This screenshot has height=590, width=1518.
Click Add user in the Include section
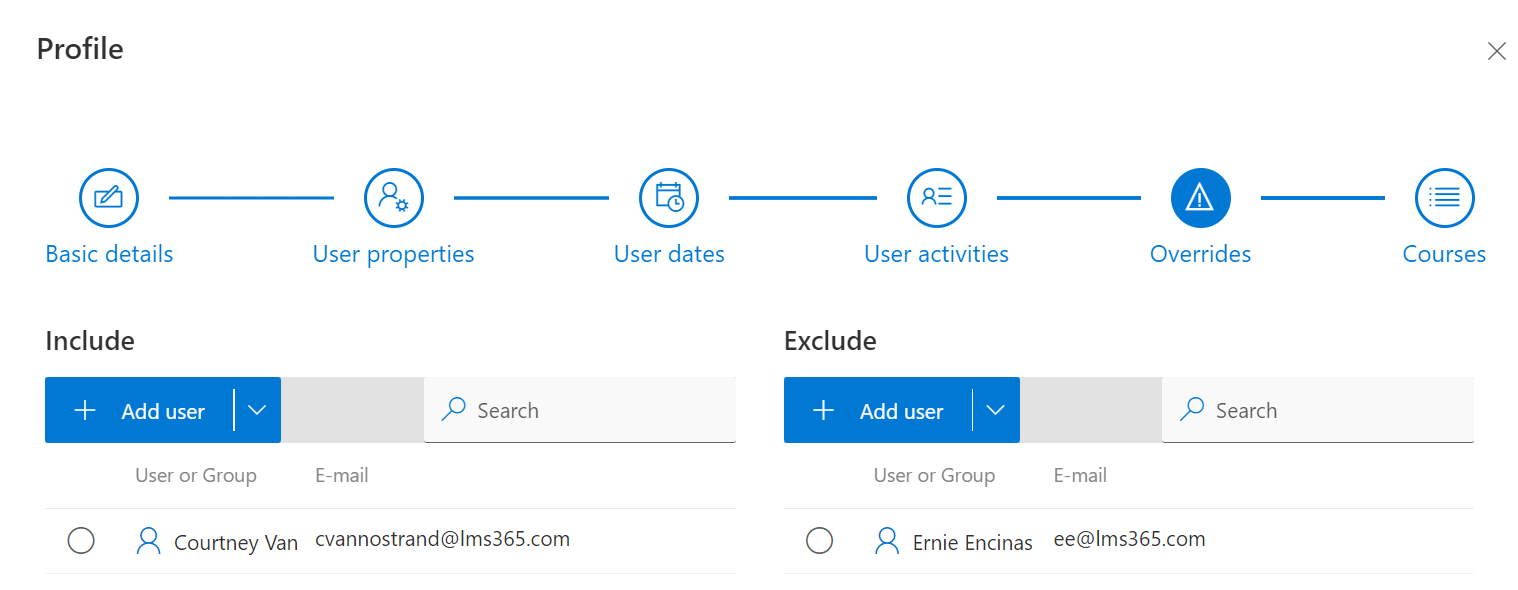(x=145, y=410)
